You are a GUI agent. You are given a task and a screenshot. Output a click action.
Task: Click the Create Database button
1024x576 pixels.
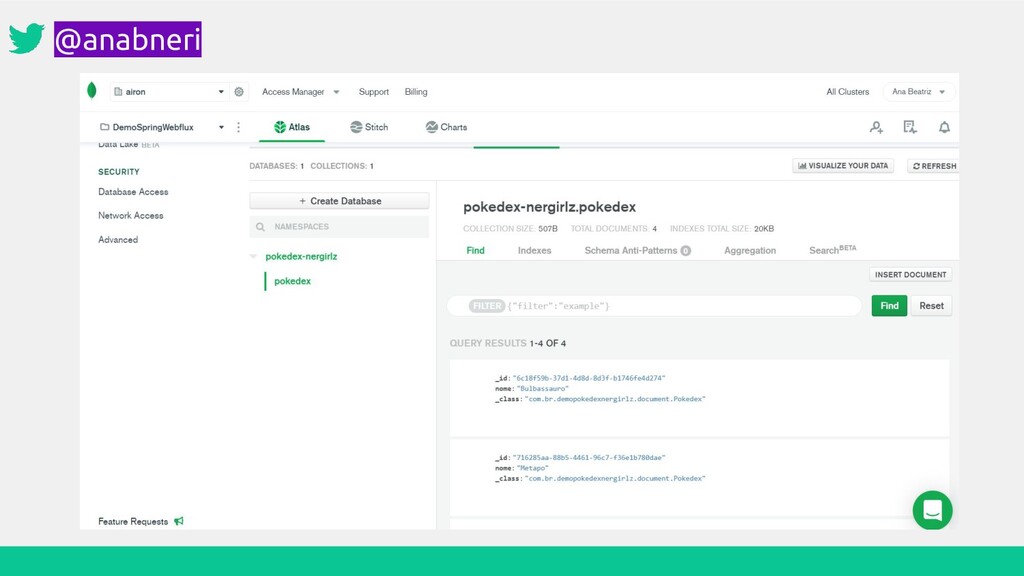(x=340, y=201)
